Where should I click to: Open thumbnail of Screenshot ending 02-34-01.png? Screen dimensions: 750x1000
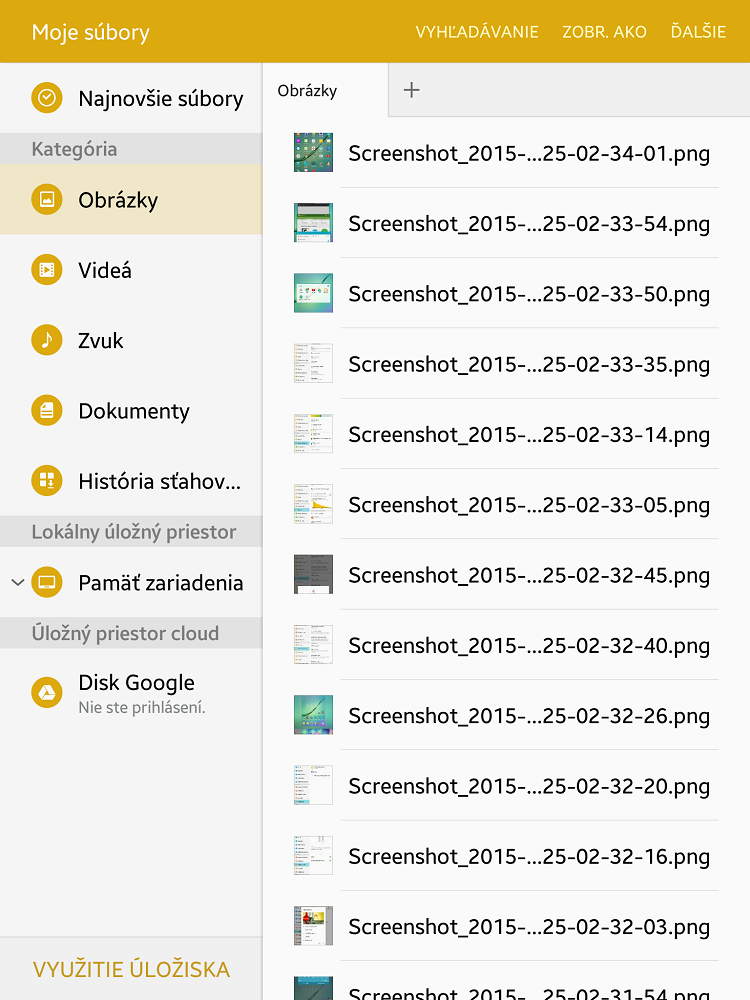(313, 153)
